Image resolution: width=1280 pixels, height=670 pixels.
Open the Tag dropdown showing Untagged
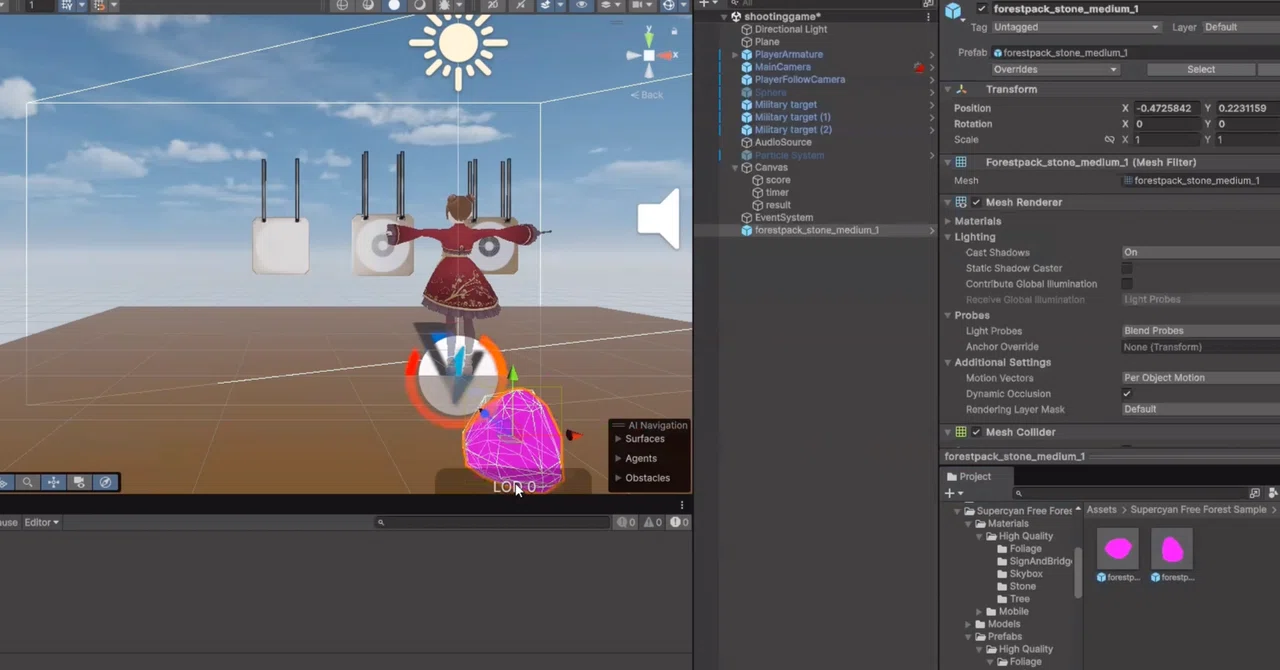1076,28
